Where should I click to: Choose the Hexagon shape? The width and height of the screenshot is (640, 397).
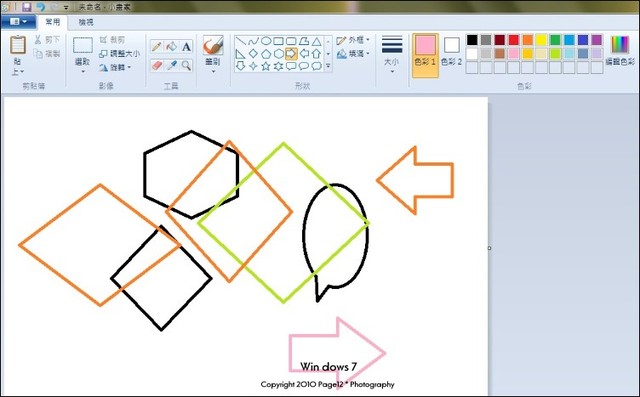[278, 53]
